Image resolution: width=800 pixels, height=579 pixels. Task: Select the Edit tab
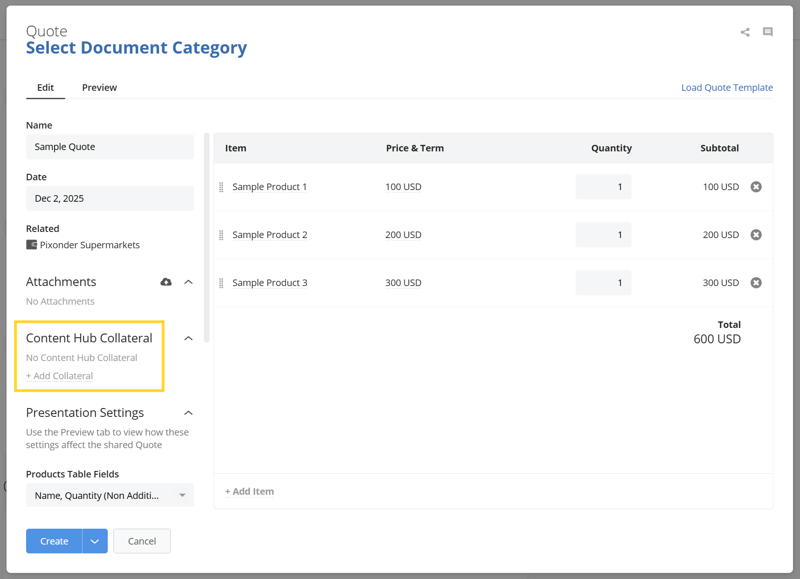pos(45,88)
